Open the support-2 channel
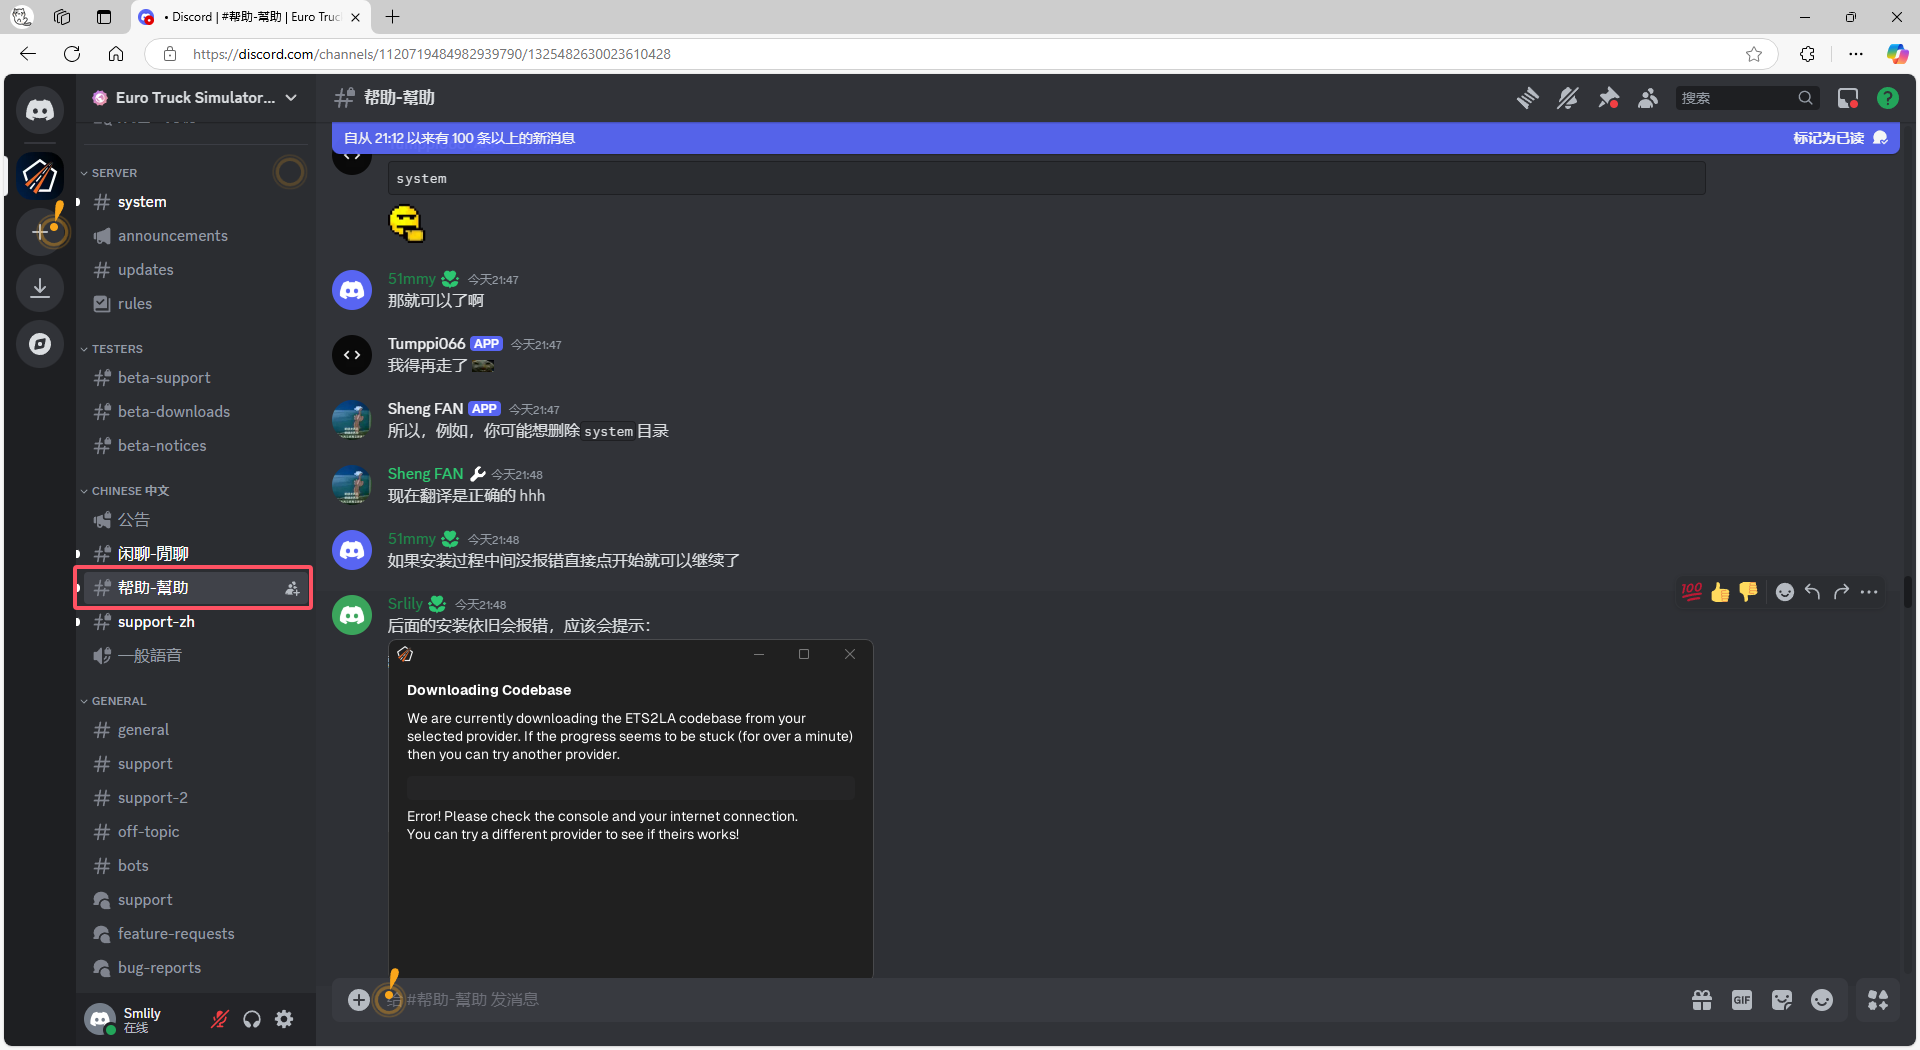Viewport: 1920px width, 1050px height. (195, 798)
